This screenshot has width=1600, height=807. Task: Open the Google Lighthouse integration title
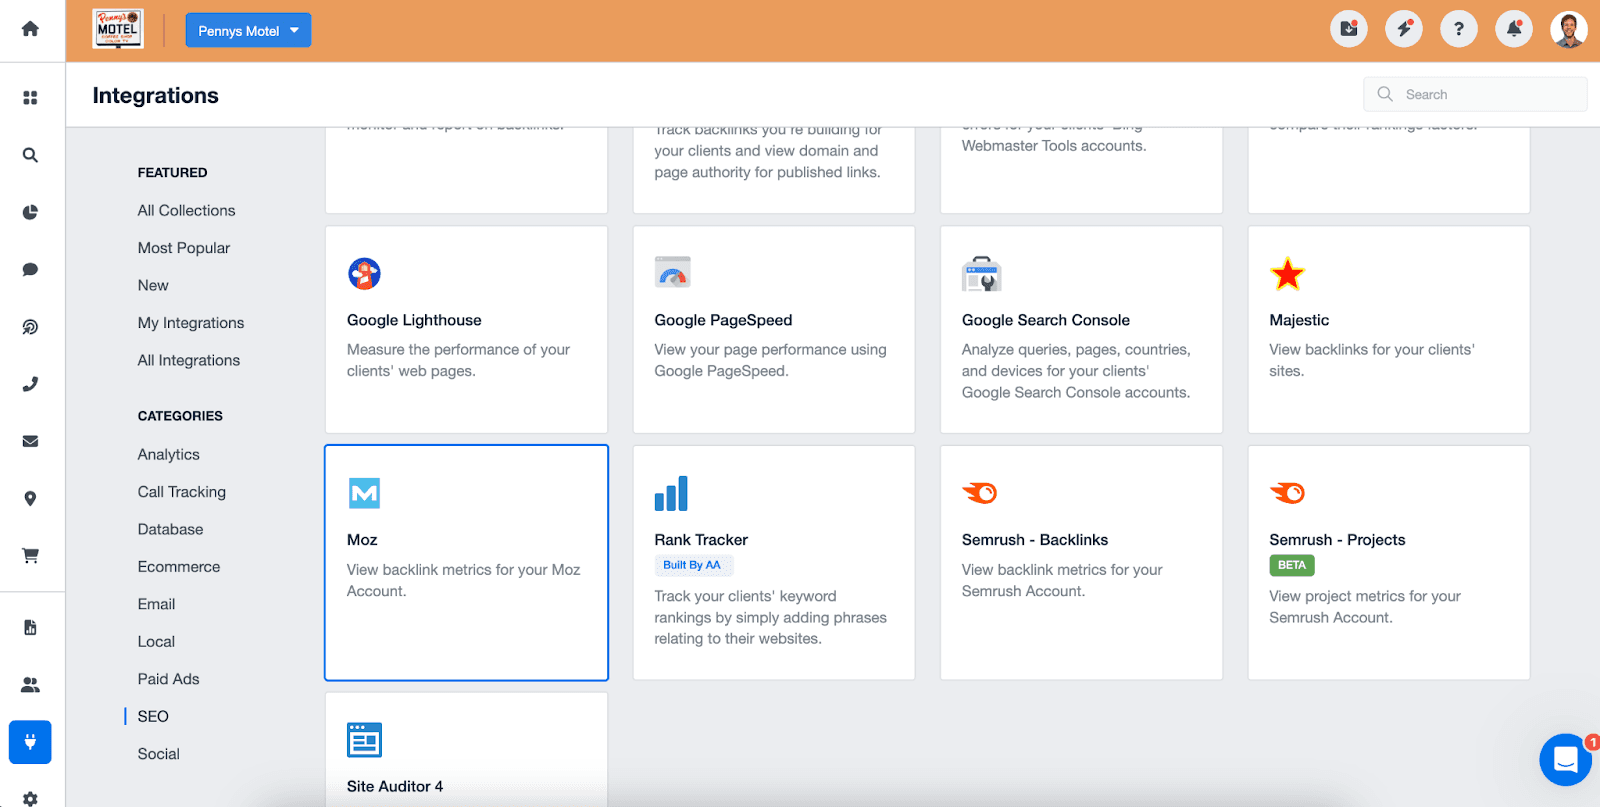pyautogui.click(x=414, y=320)
